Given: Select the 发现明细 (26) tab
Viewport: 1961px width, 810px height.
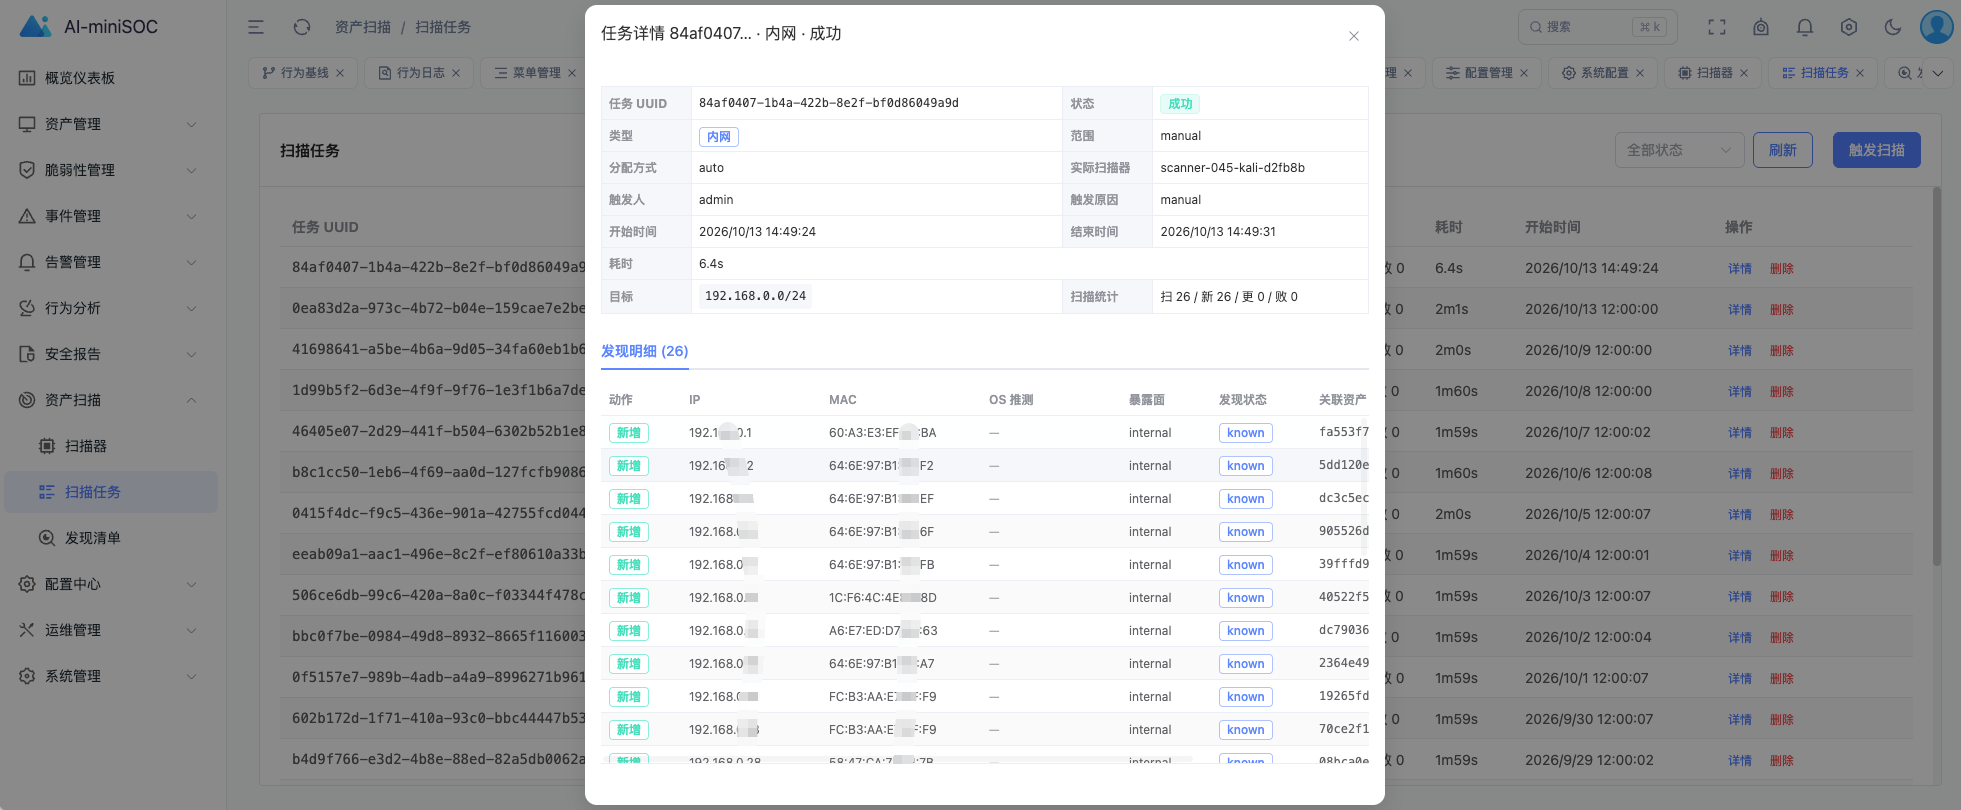Looking at the screenshot, I should pyautogui.click(x=644, y=351).
